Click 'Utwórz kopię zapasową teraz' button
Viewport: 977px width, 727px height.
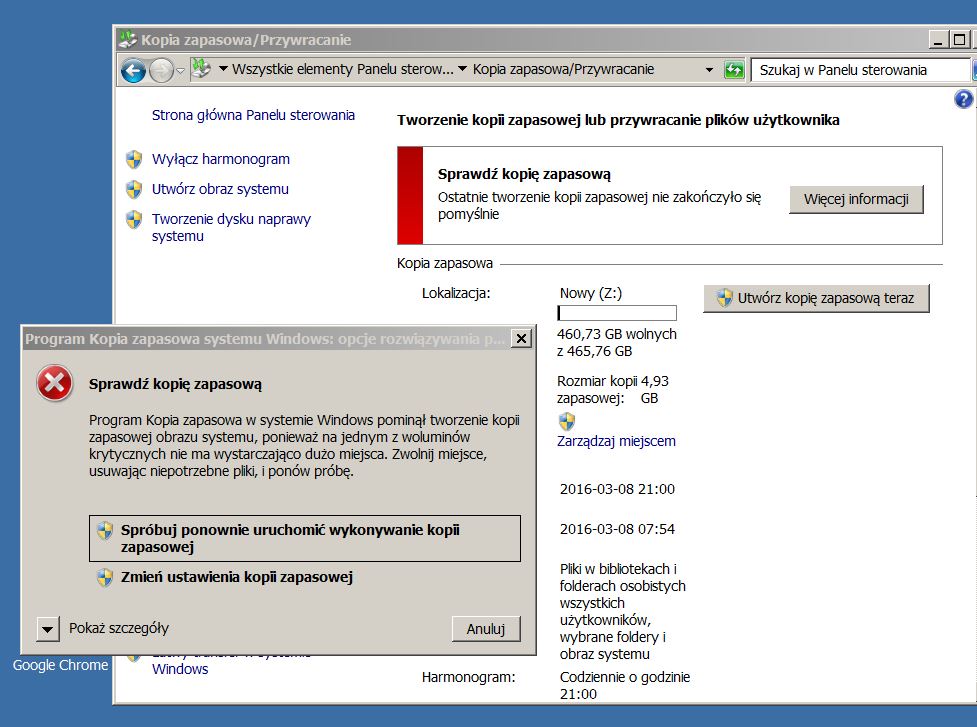pos(816,298)
